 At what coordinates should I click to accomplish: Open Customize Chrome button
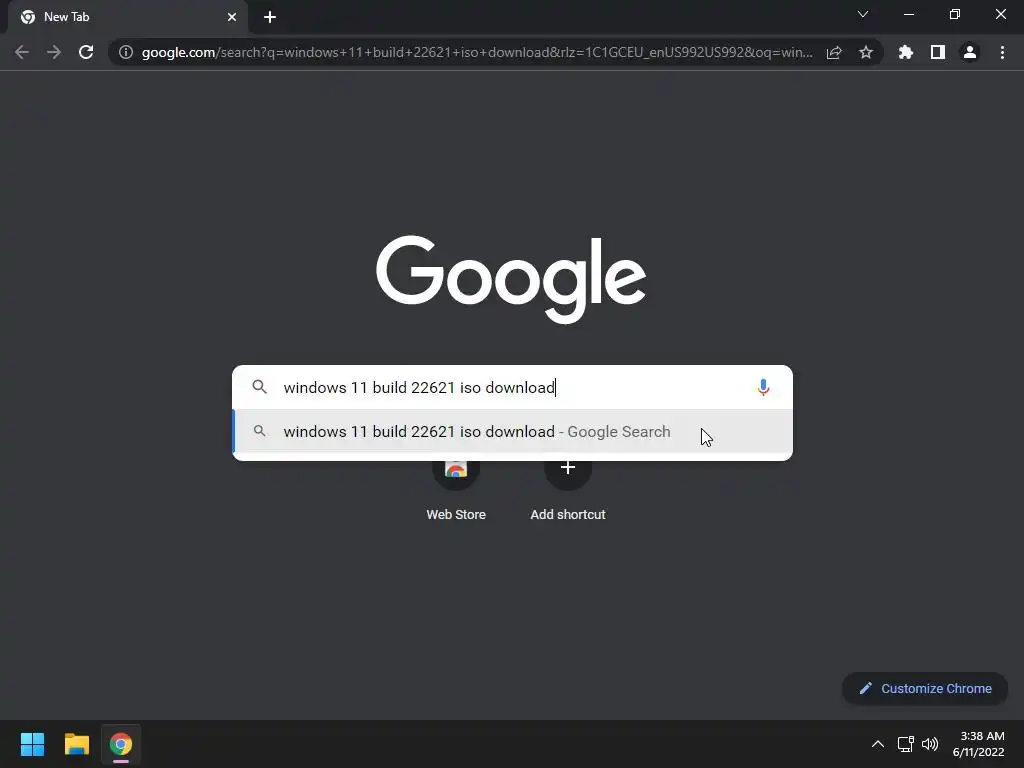[925, 688]
